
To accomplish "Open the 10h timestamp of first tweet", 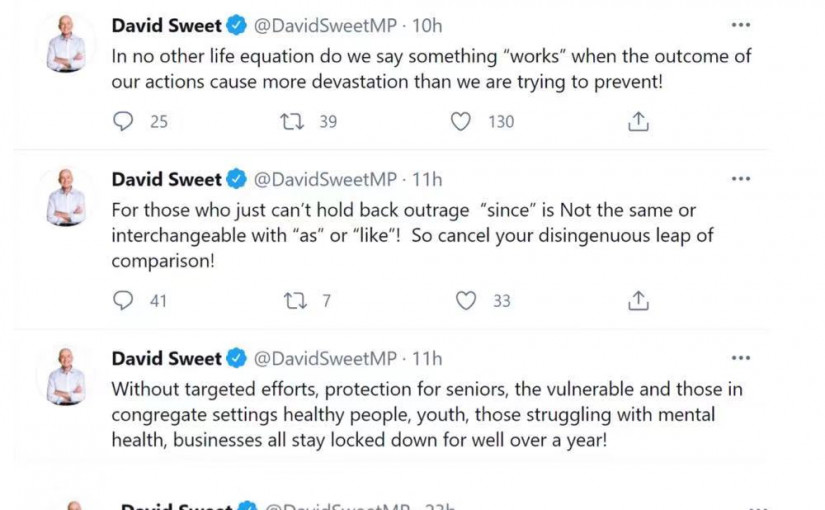I will [428, 25].
